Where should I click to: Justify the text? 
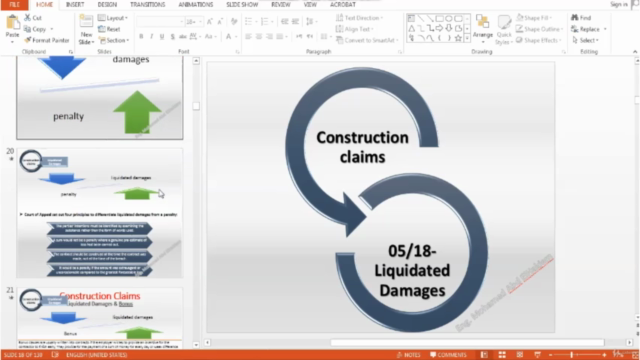[x=280, y=37]
